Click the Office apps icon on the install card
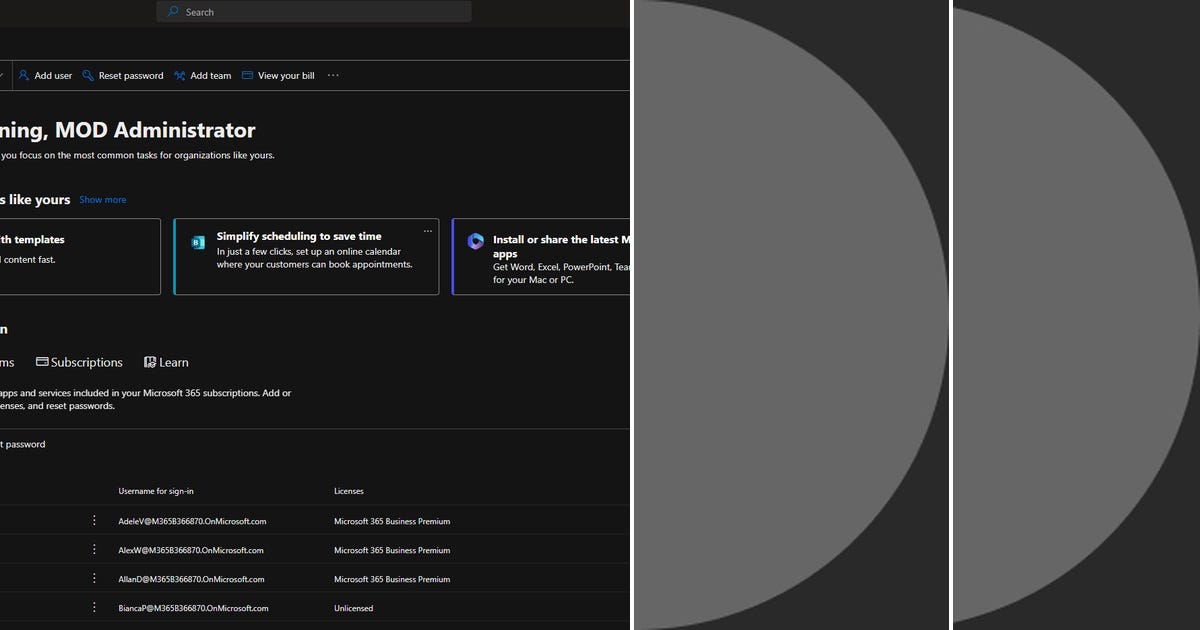This screenshot has width=1200, height=630. click(x=476, y=241)
